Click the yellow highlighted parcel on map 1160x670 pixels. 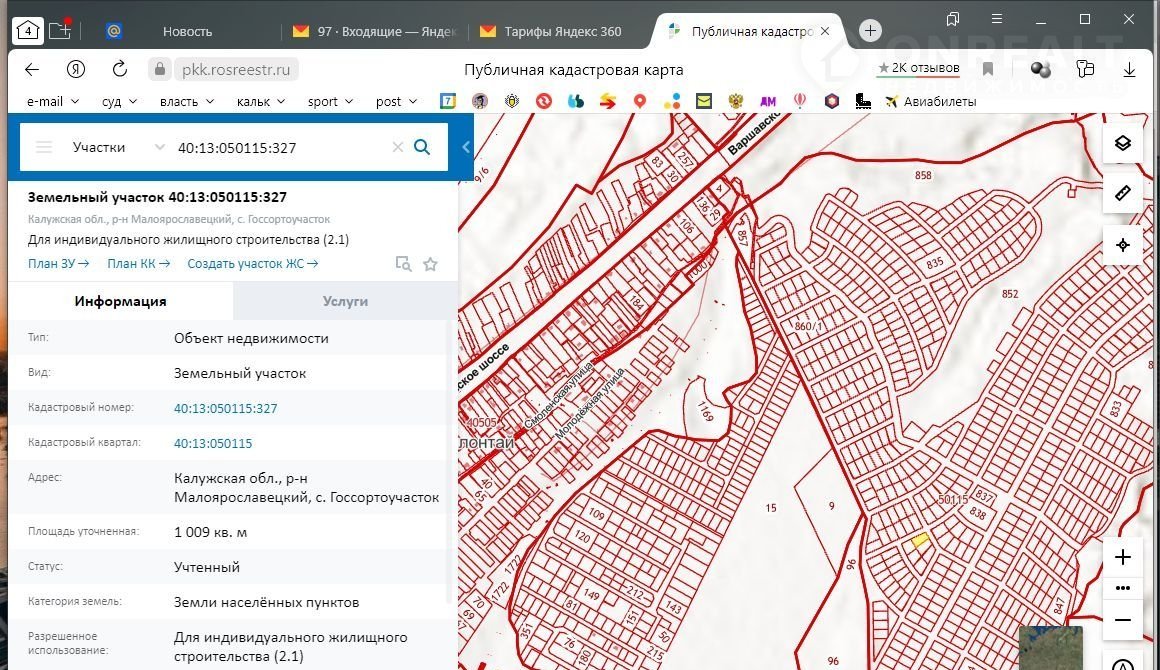[919, 539]
